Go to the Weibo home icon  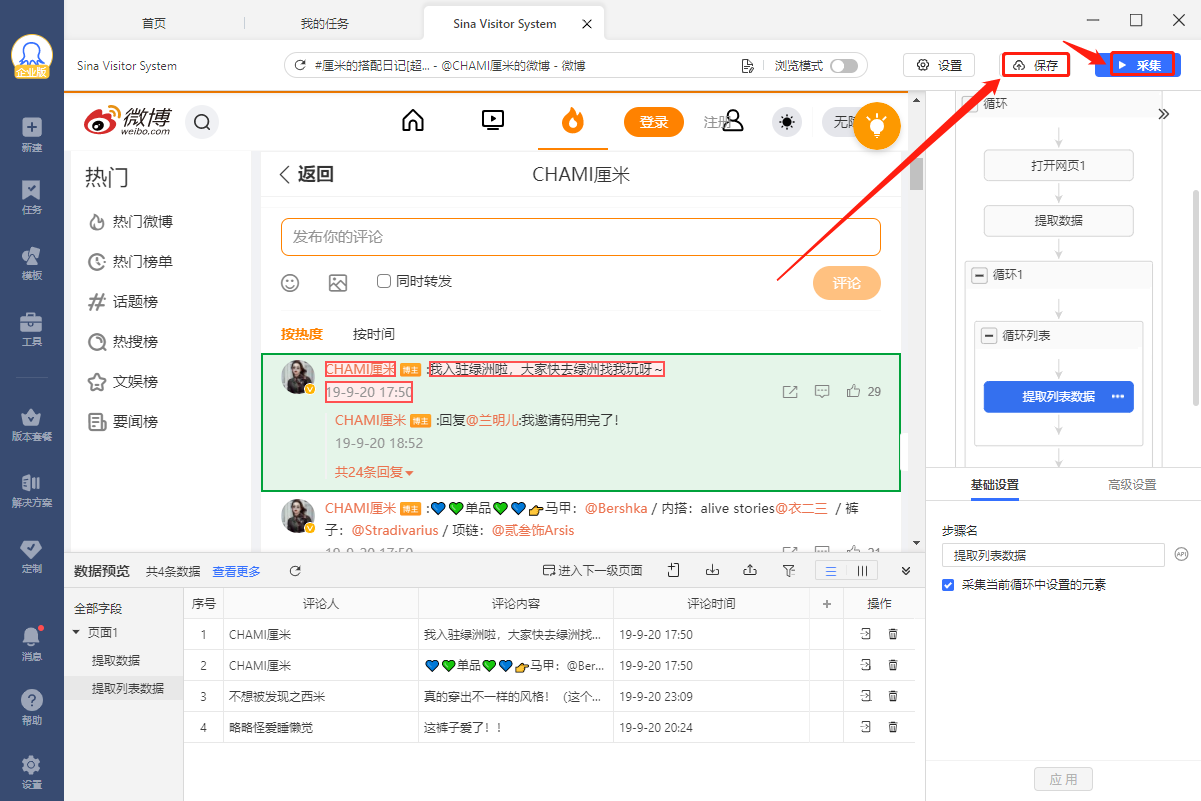413,121
